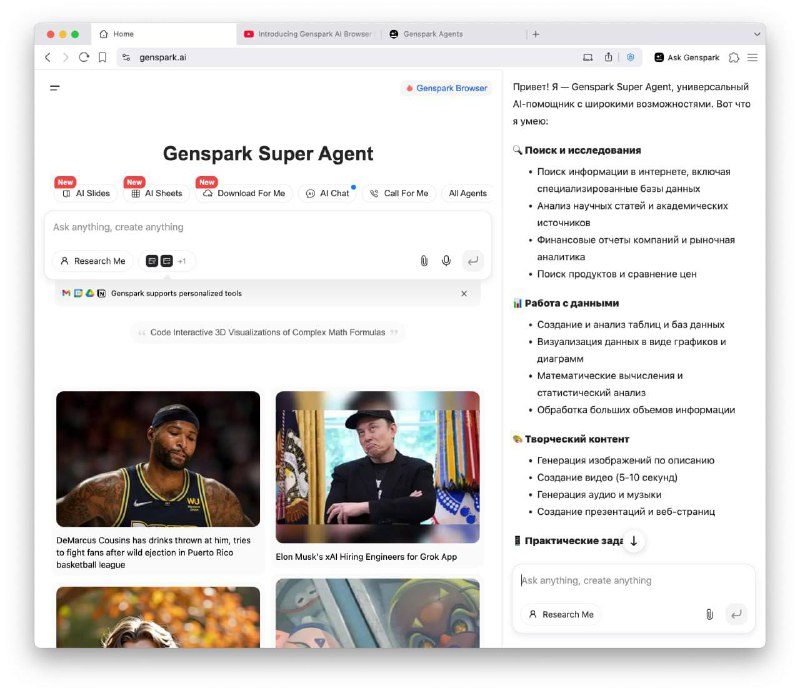Image resolution: width=800 pixels, height=693 pixels.
Task: Open the Genspark Browser link
Action: 447,88
